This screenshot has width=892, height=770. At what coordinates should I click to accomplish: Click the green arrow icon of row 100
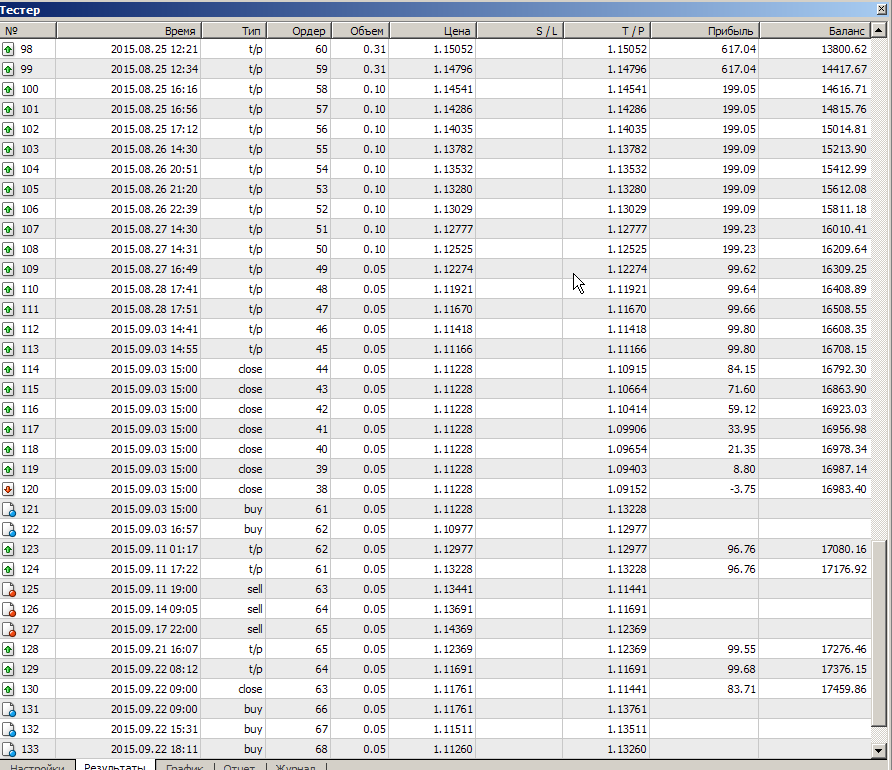[x=8, y=89]
